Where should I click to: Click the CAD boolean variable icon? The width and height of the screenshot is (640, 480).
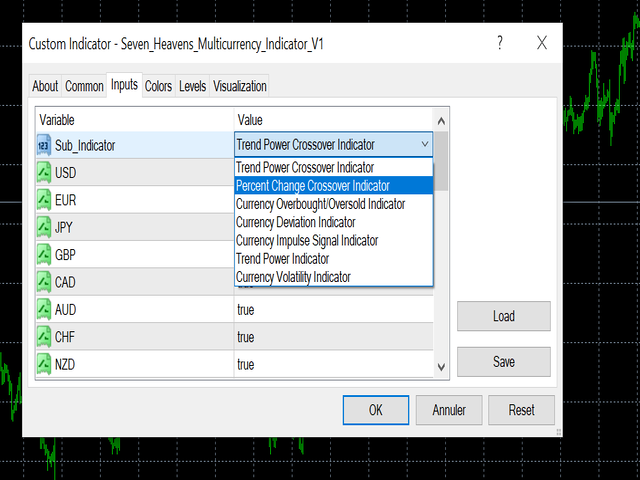point(44,282)
